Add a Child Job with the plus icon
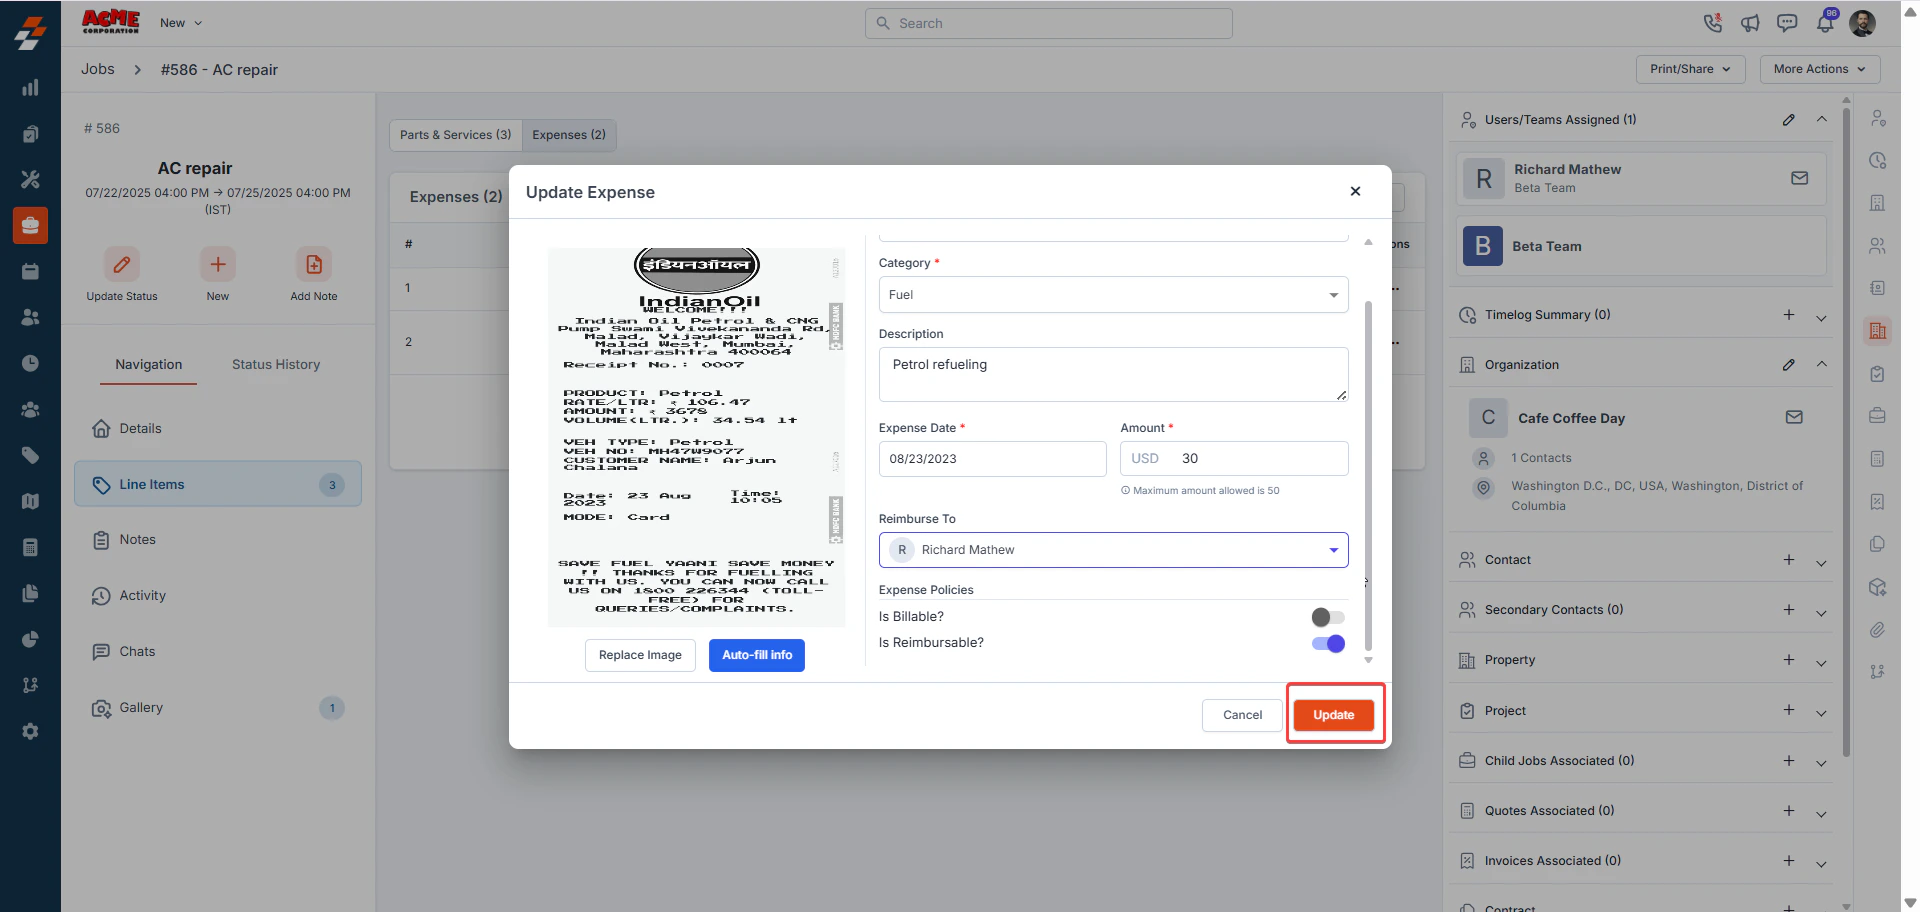The width and height of the screenshot is (1920, 912). tap(1788, 760)
